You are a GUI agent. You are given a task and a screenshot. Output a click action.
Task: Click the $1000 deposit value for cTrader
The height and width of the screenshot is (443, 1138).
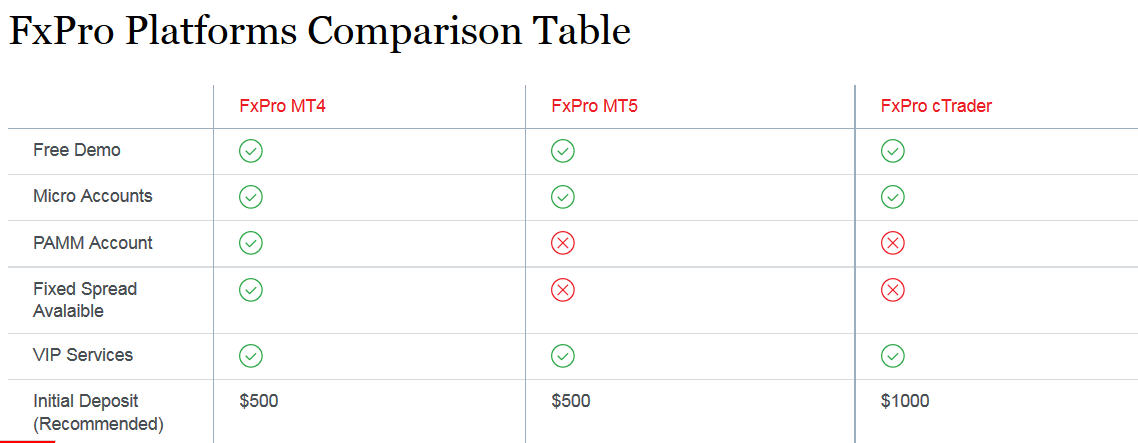click(904, 401)
